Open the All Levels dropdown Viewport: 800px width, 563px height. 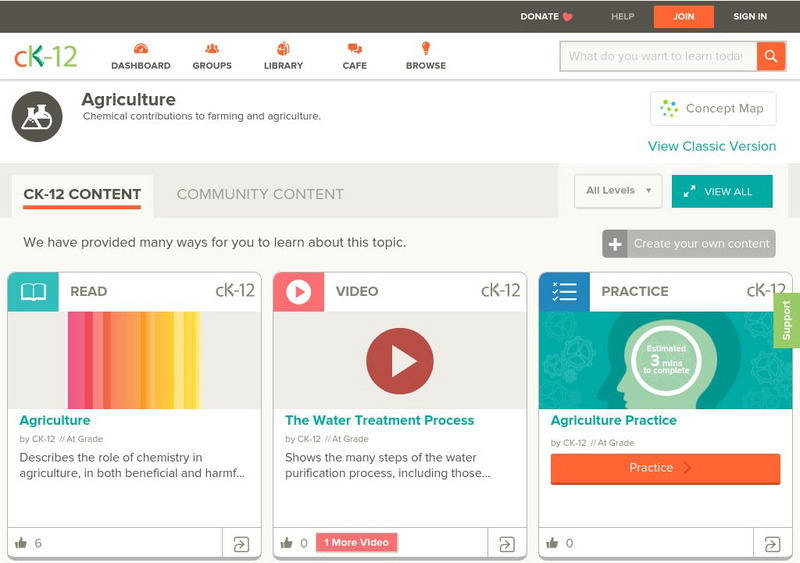click(x=618, y=191)
